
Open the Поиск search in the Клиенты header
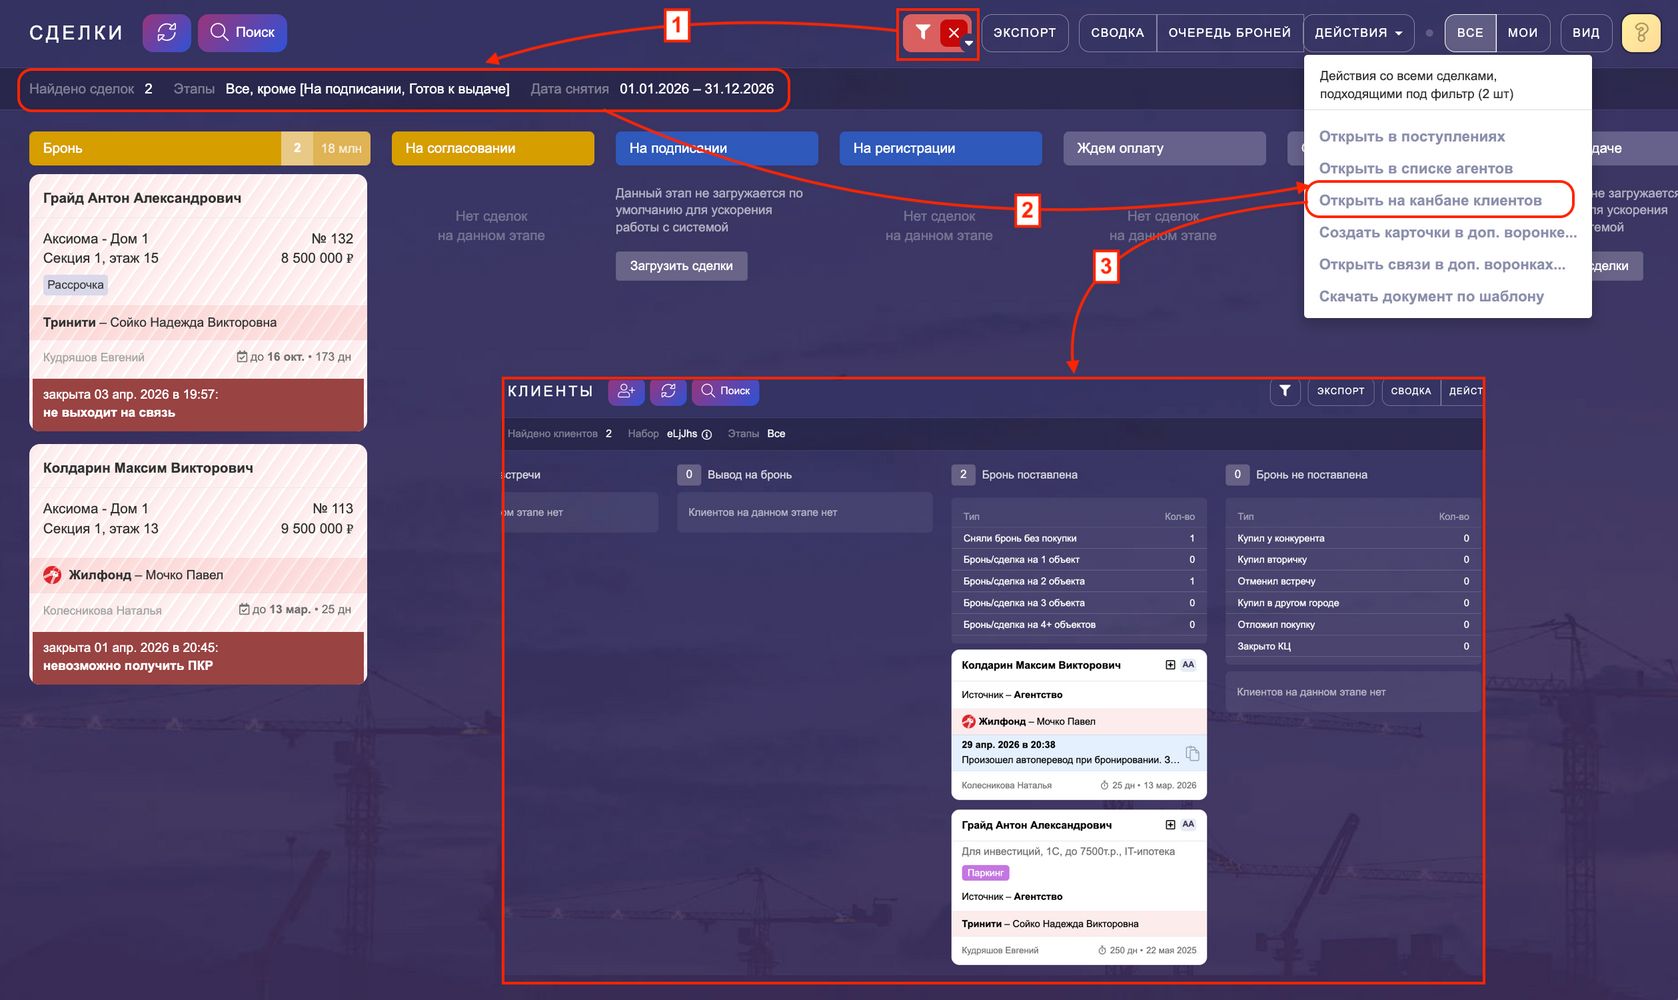[x=726, y=391]
